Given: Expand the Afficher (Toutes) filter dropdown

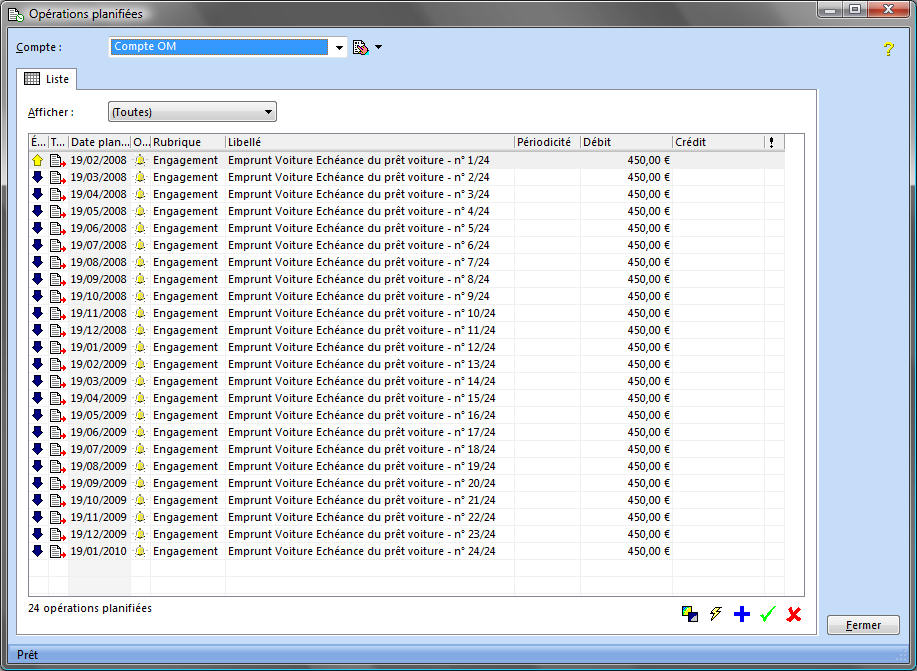Looking at the screenshot, I should coord(268,112).
